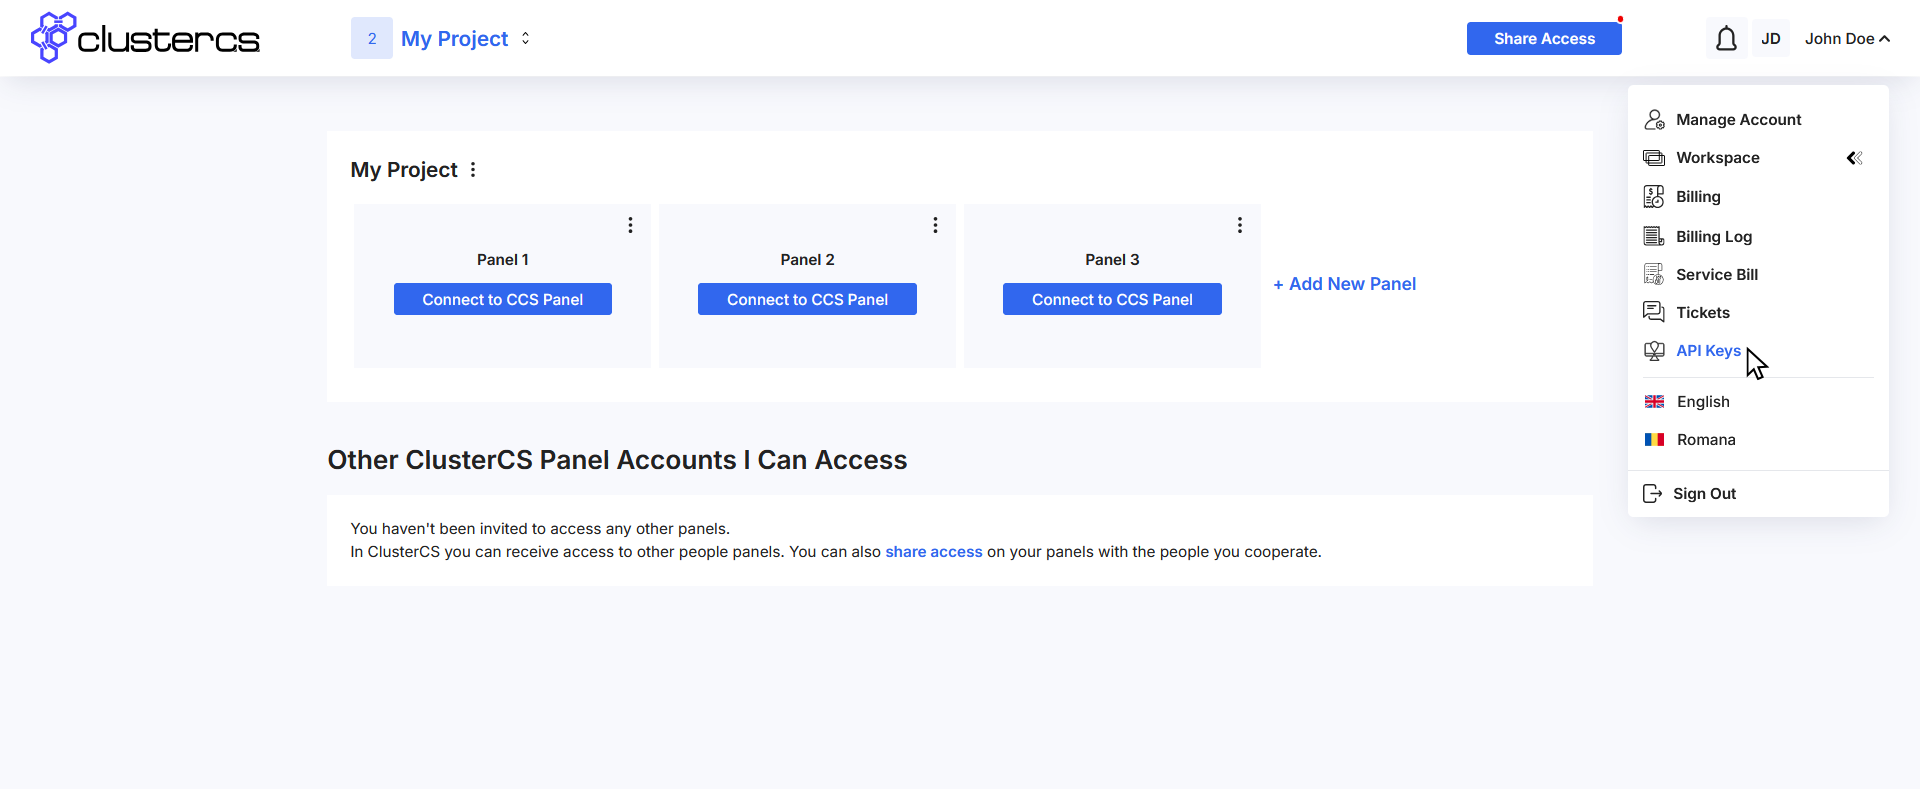The height and width of the screenshot is (789, 1920).
Task: Click the Share Access button
Action: [x=1544, y=38]
